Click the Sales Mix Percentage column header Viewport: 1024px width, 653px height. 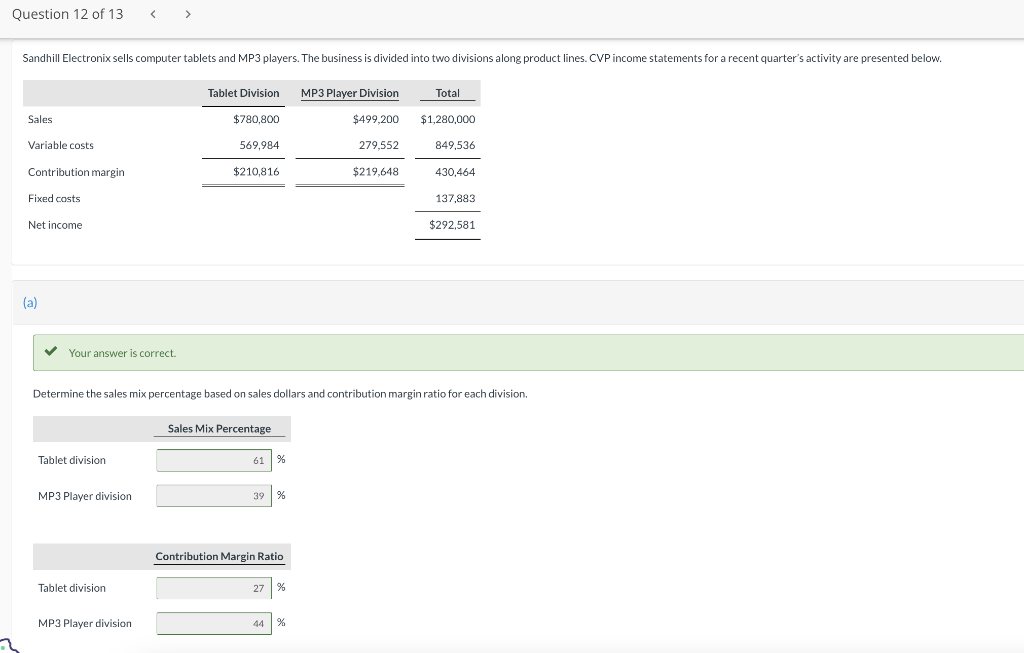coord(221,428)
